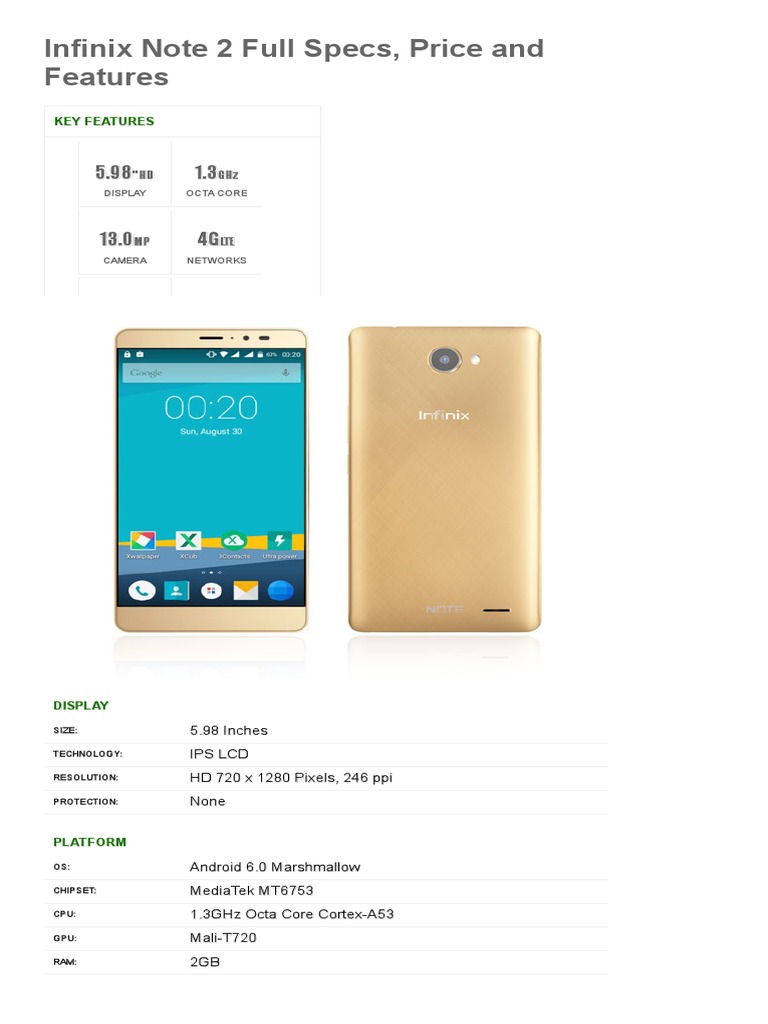Click the XClub app icon on phone screen
The height and width of the screenshot is (1024, 768).
188,541
